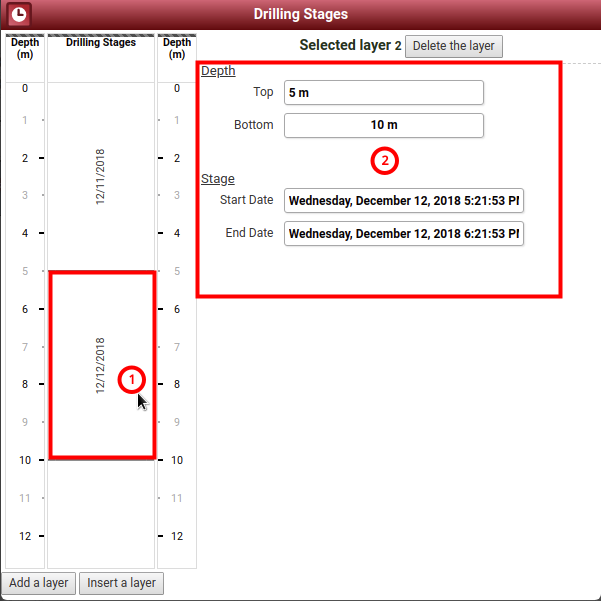The image size is (601, 601).
Task: Open the Start Date field
Action: pos(403,200)
